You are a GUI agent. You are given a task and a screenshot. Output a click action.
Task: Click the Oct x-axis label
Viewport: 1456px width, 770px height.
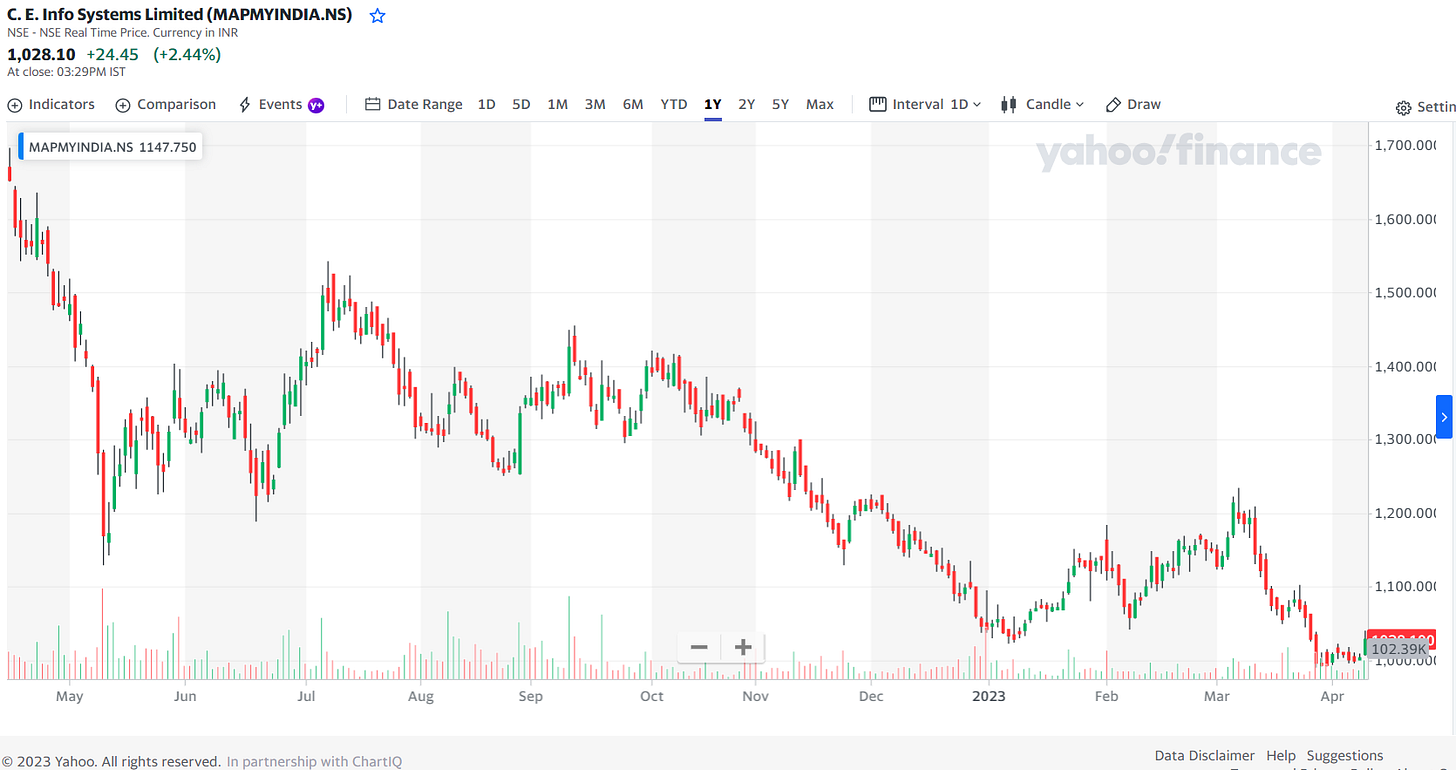pos(652,696)
